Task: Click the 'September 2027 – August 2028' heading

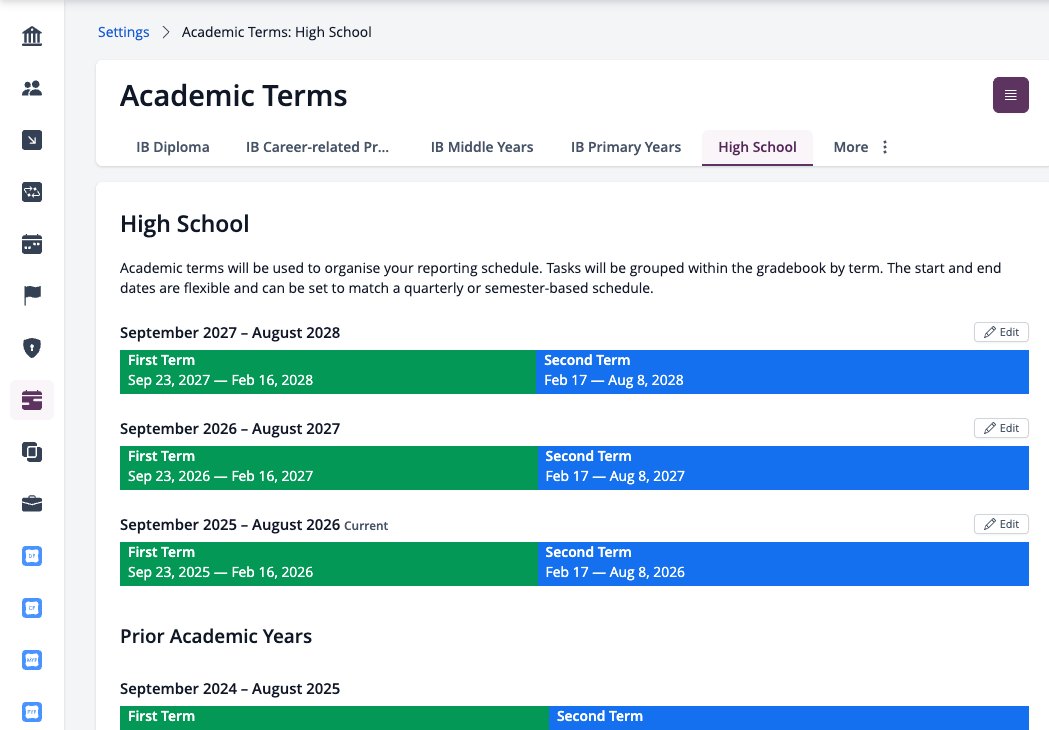Action: tap(229, 333)
